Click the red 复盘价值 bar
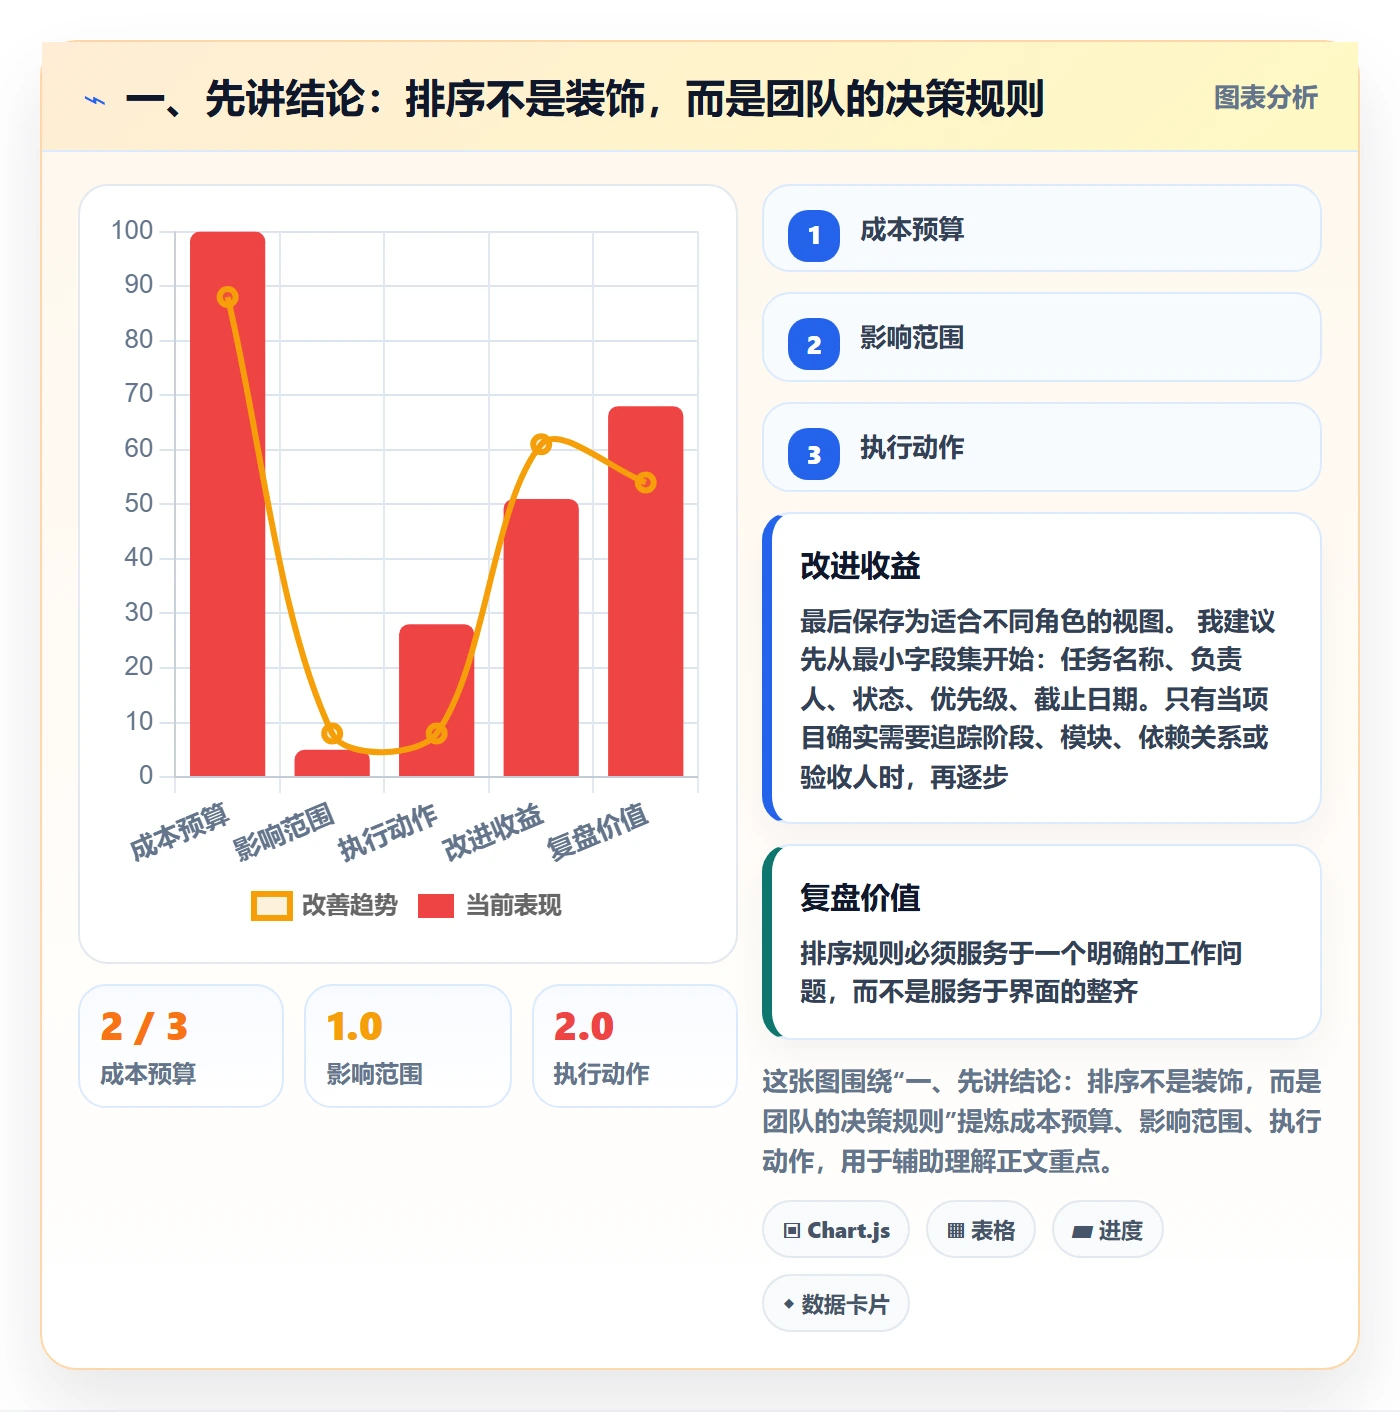The height and width of the screenshot is (1412, 1400). [645, 591]
